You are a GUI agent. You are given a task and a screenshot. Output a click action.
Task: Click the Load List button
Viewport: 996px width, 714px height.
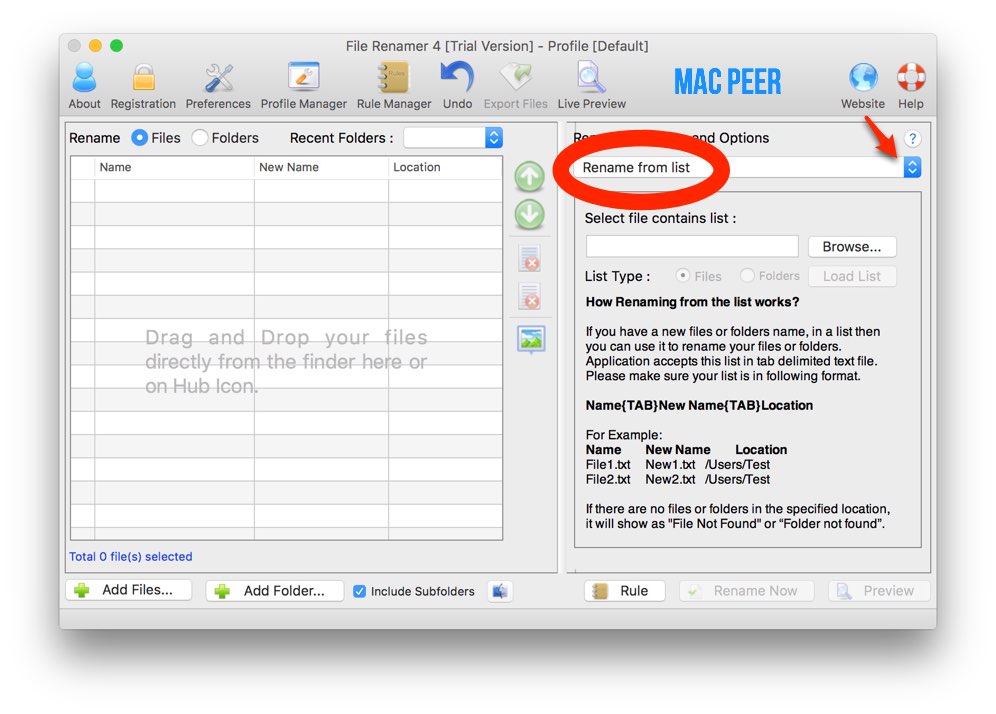(x=852, y=276)
